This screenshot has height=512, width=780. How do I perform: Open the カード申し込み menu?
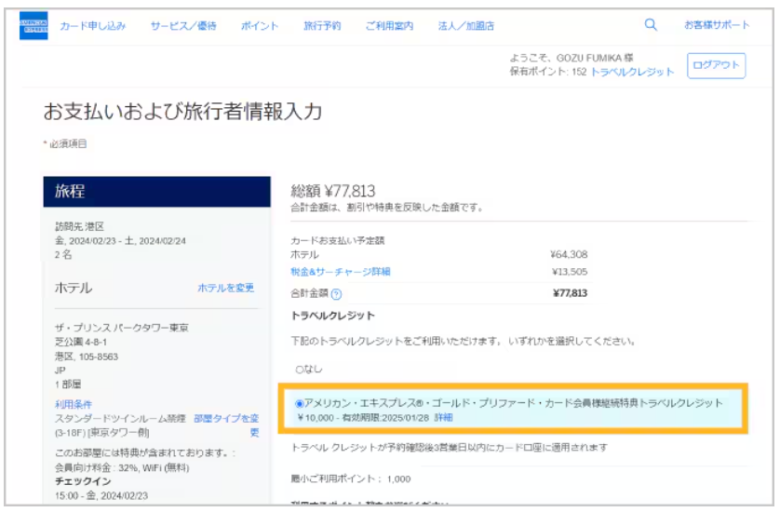(93, 26)
